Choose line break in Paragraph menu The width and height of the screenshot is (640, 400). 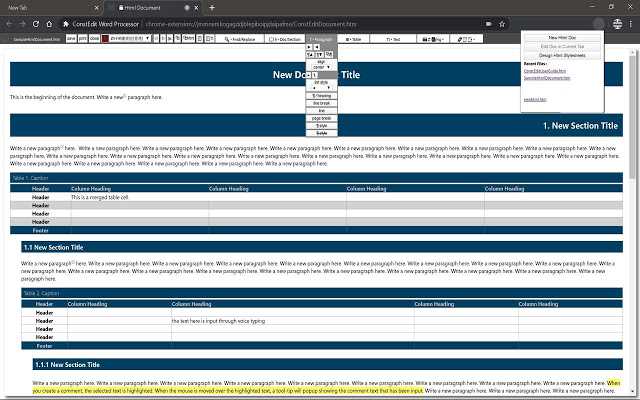point(321,103)
